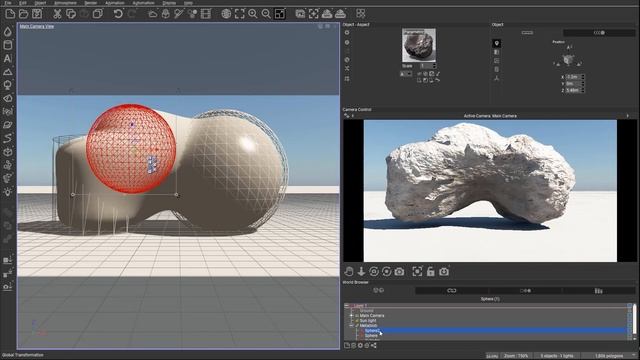The width and height of the screenshot is (640, 360).
Task: Click the downward arrow icon below the camera preview
Action: pos(361,271)
